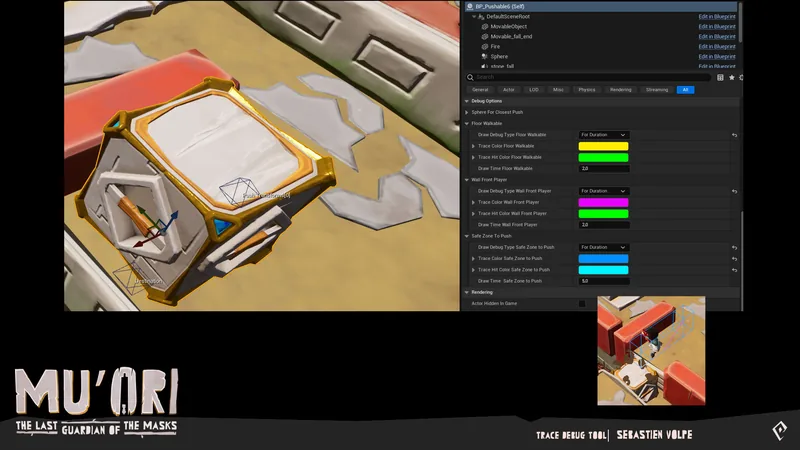800x450 pixels.
Task: Click the Sphere collision component icon
Action: (x=485, y=57)
